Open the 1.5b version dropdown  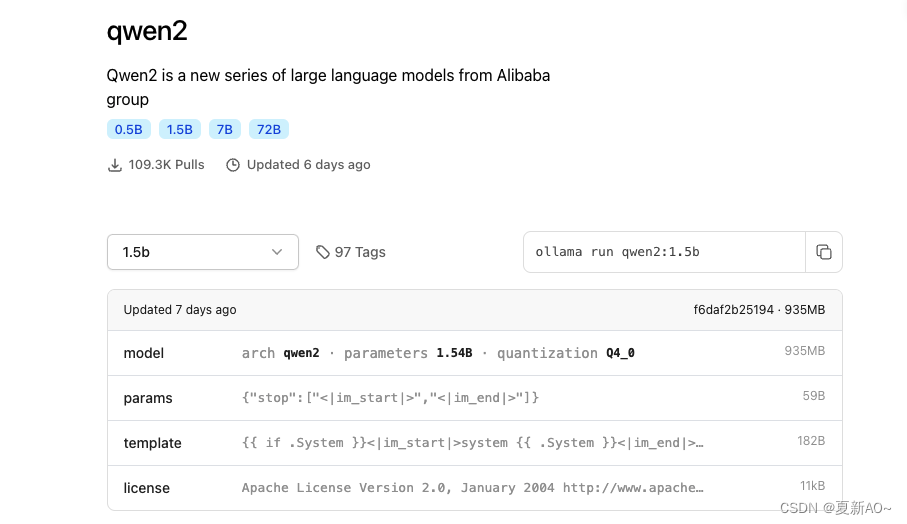coord(203,252)
